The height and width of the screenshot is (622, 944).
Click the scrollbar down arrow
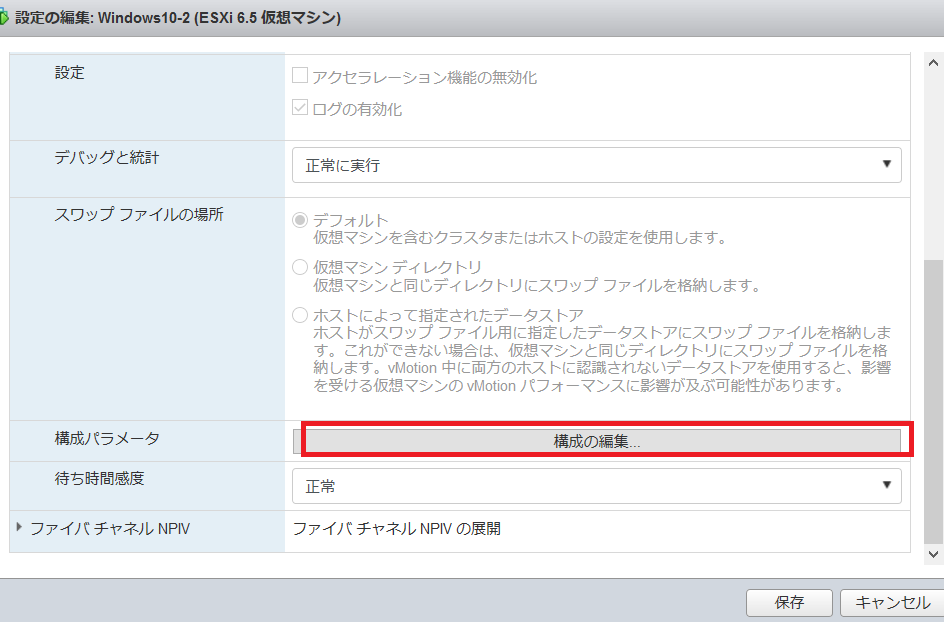[933, 554]
